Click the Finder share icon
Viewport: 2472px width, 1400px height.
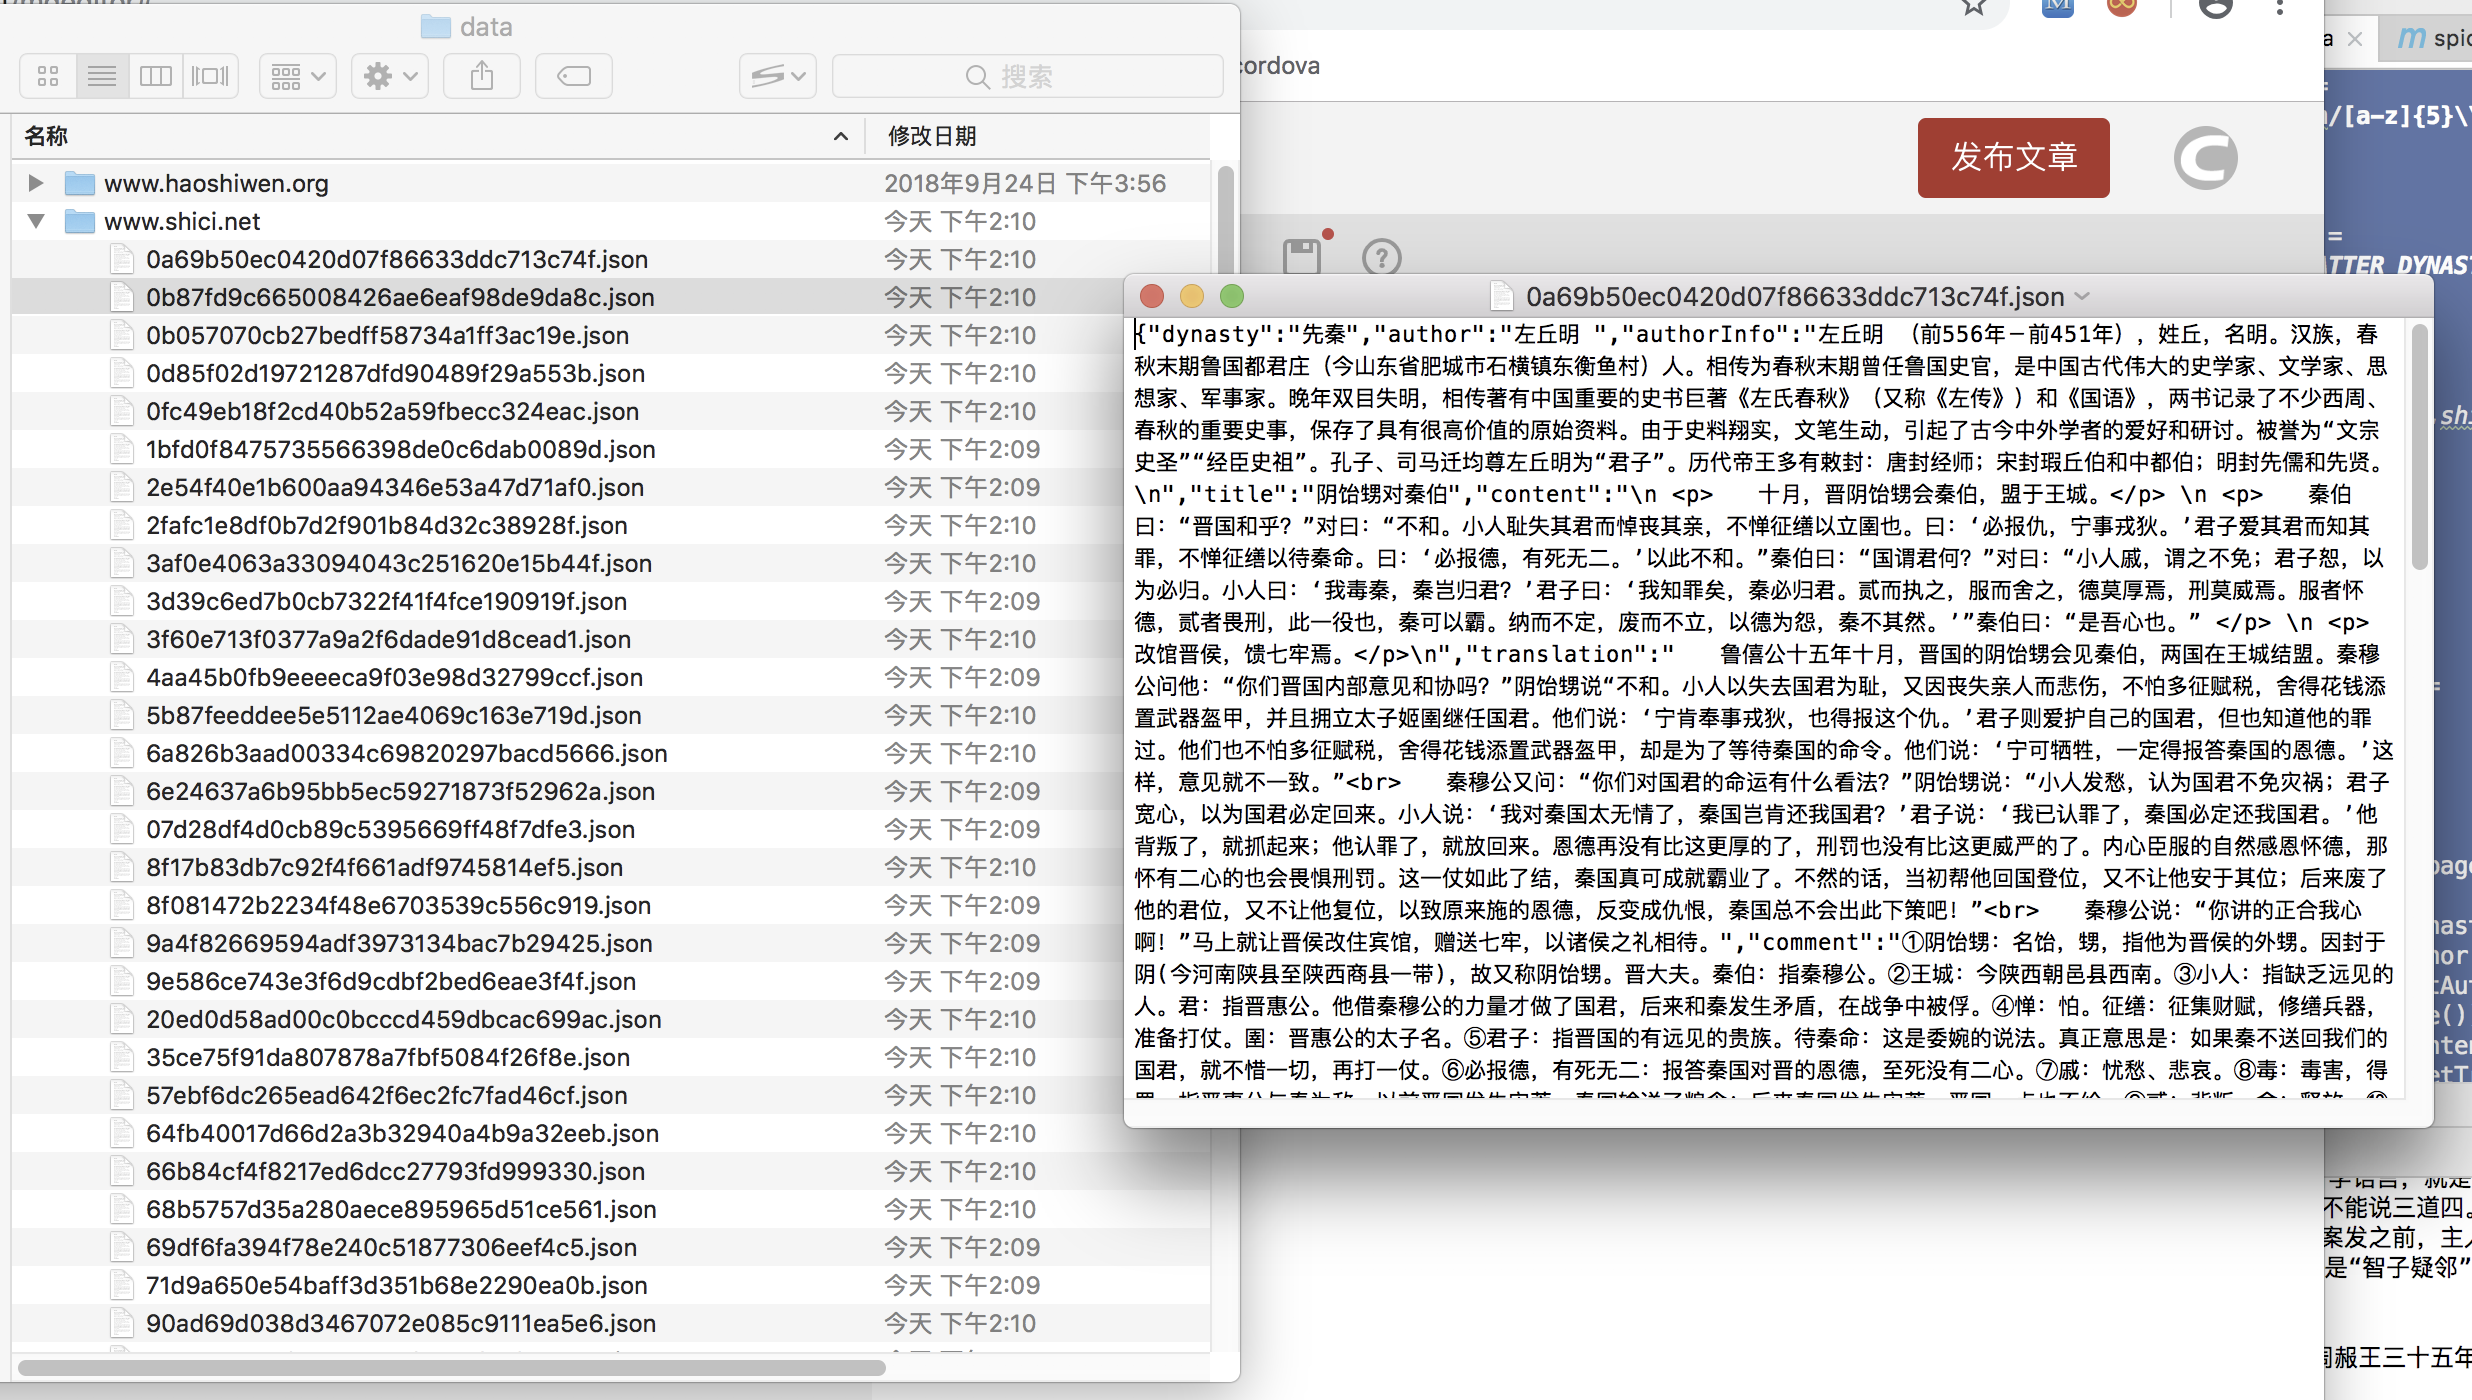[482, 76]
